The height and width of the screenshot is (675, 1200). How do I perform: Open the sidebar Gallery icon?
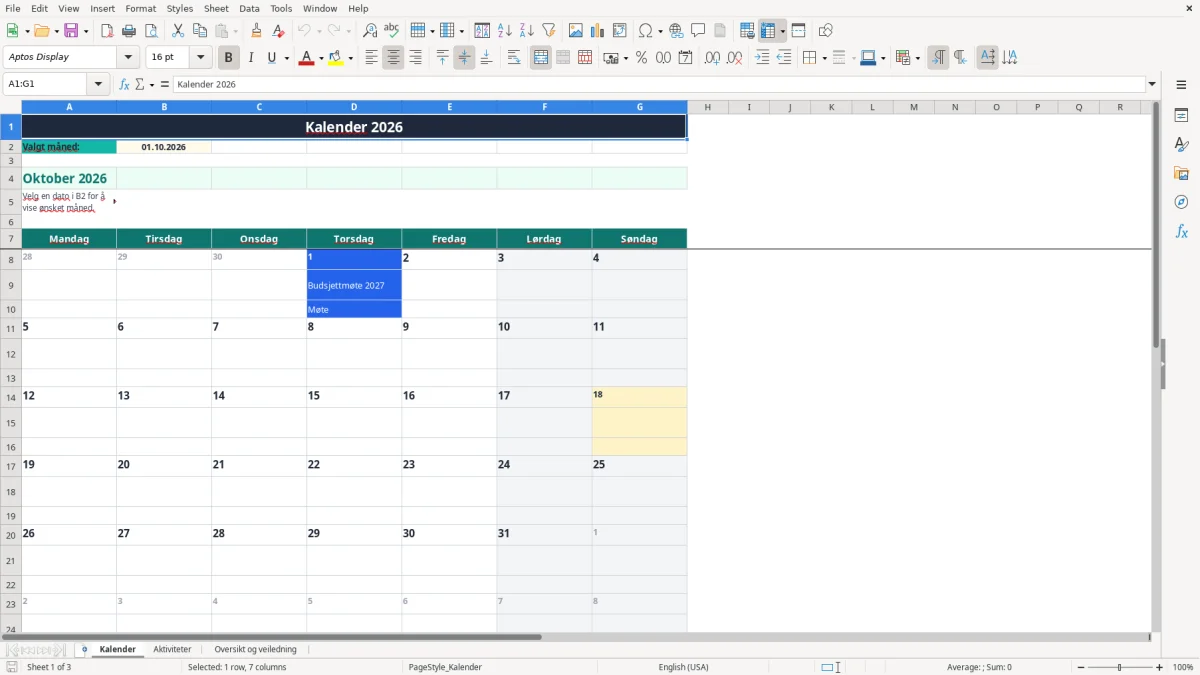click(x=1181, y=173)
